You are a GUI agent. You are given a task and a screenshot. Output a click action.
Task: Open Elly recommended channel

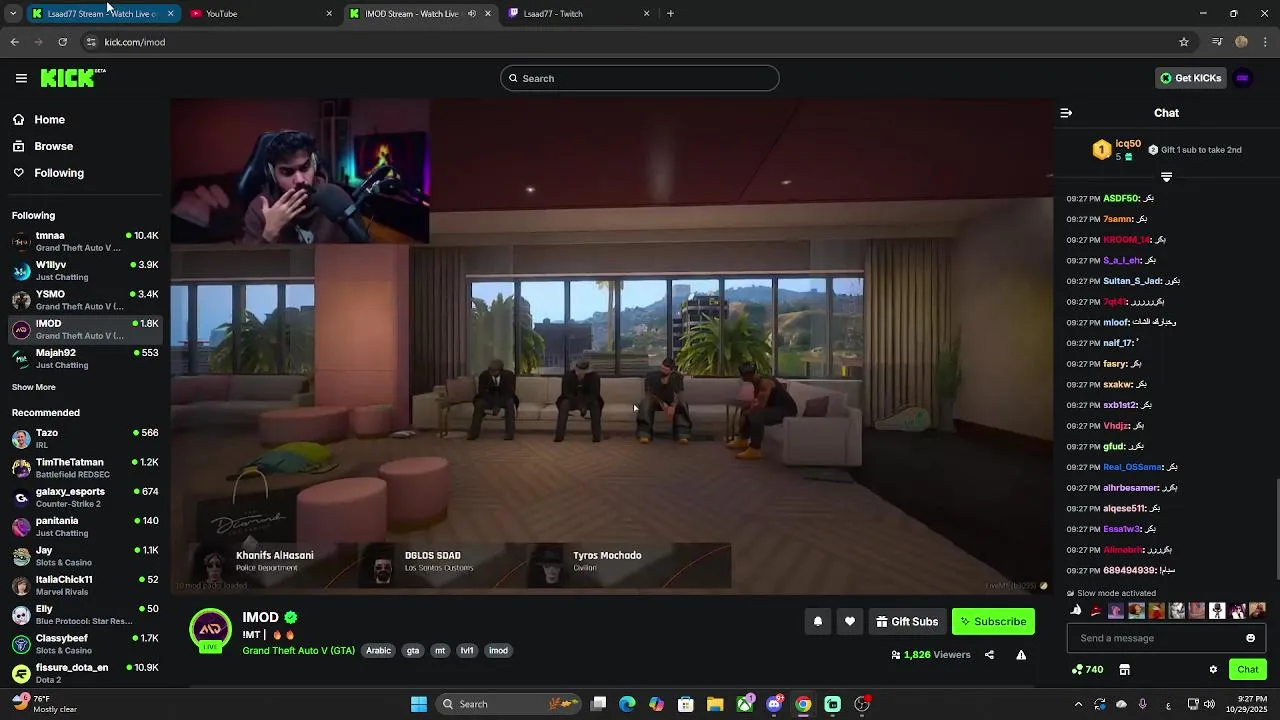tap(85, 614)
